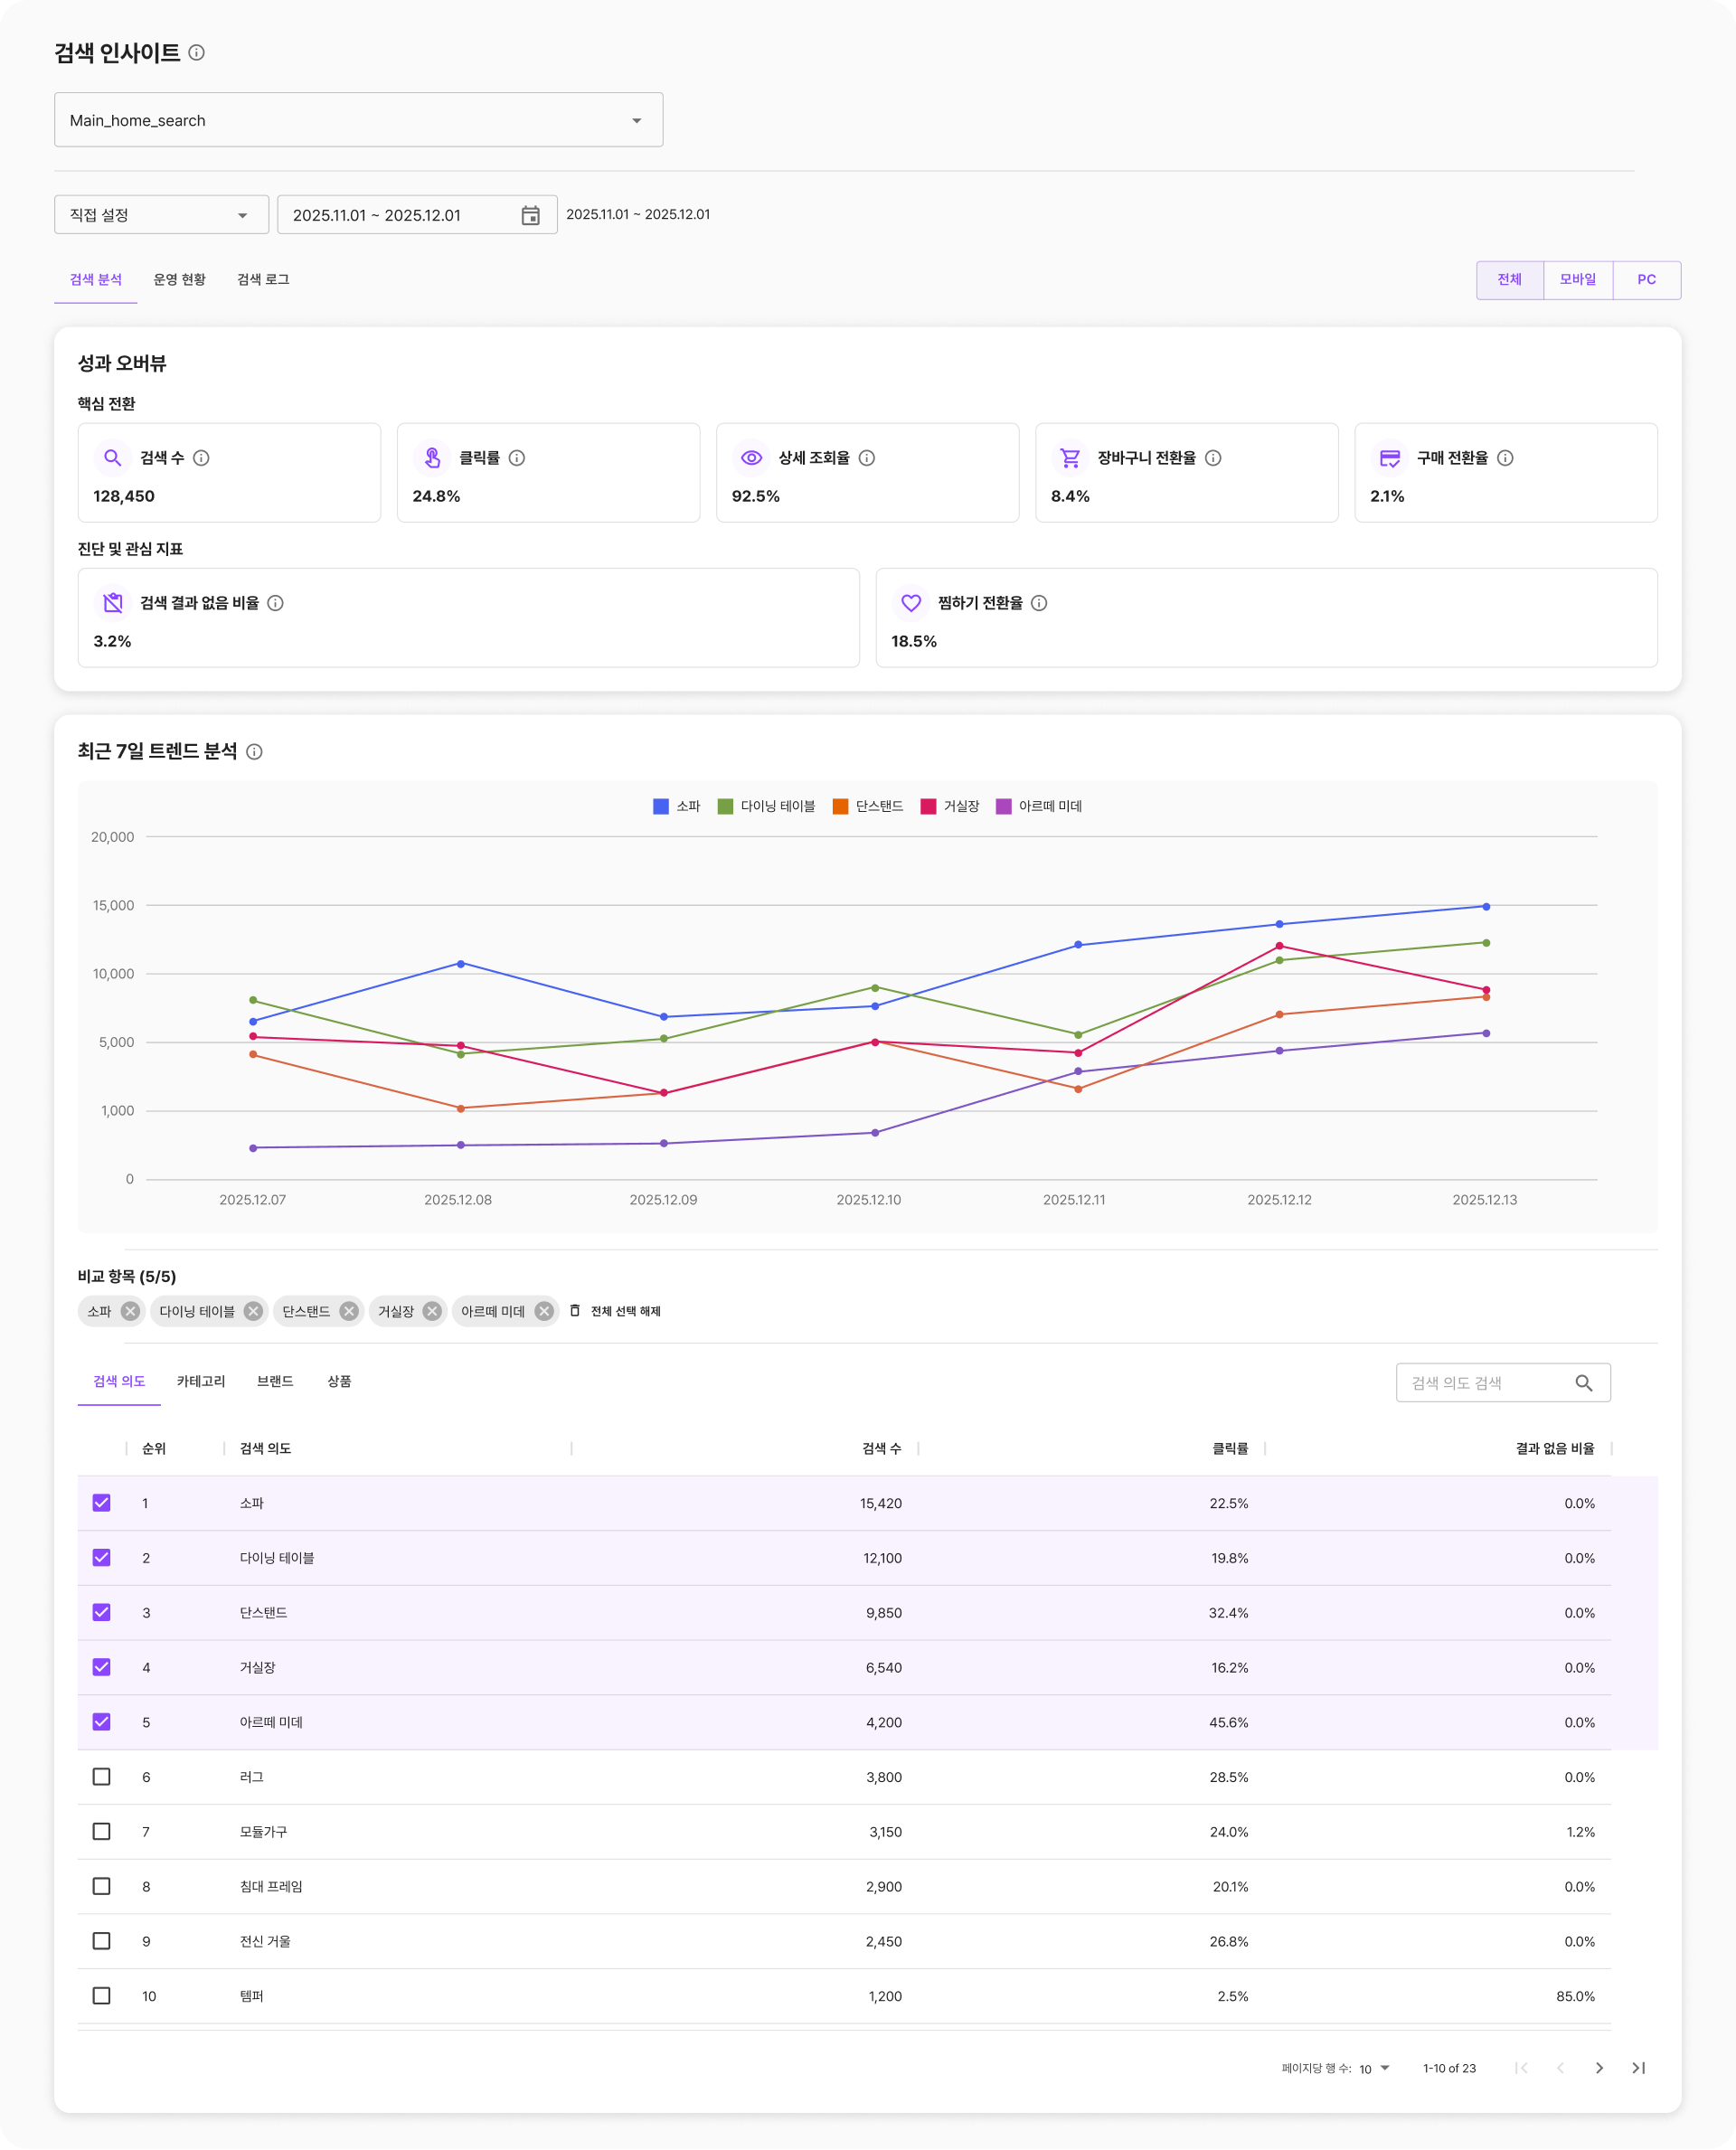Remove 소파 chip from comparison items
Screen dimensions: 1736x2150
pos(130,1311)
